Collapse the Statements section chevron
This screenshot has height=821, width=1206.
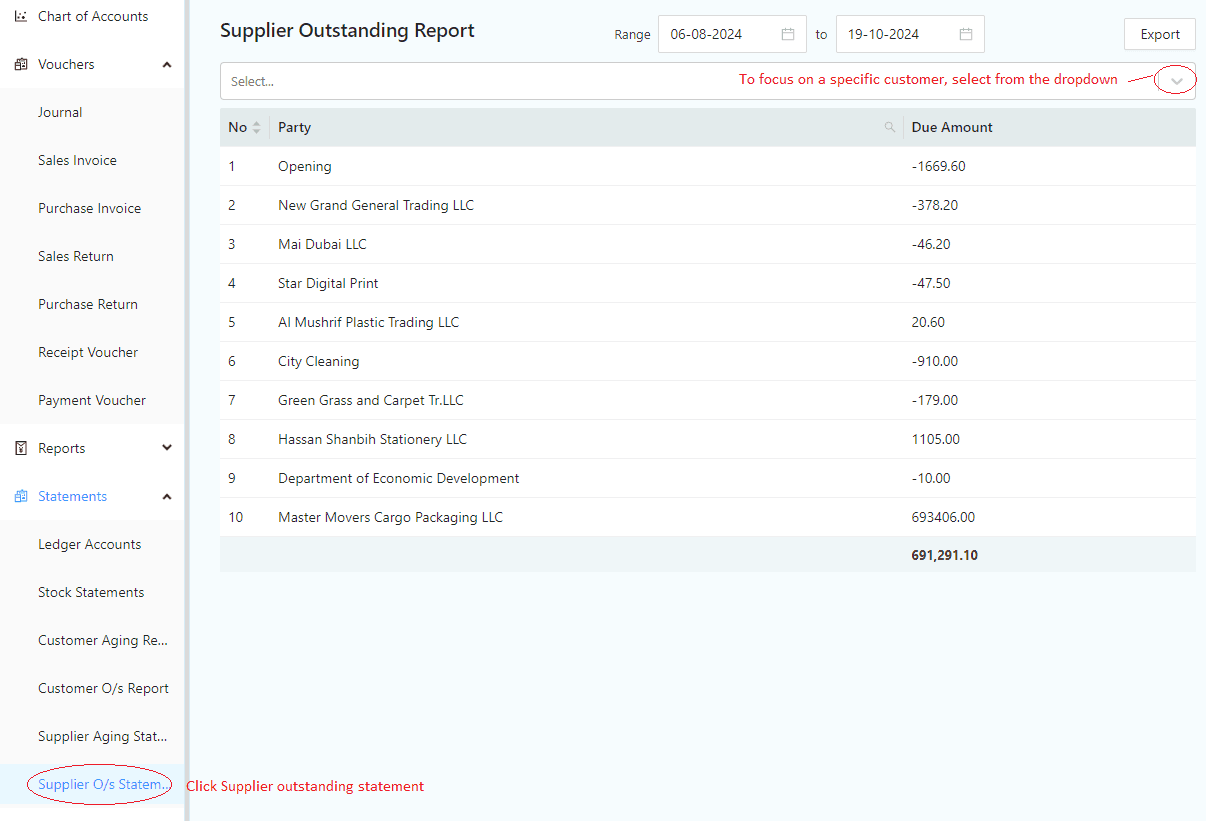(167, 496)
